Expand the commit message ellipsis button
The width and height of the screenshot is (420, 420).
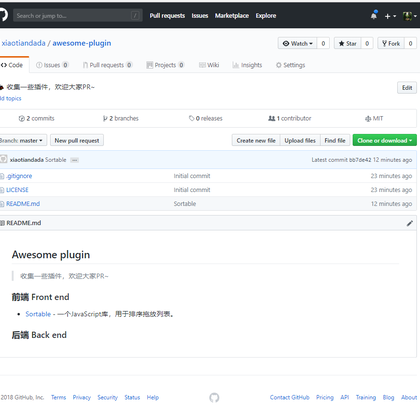click(75, 160)
